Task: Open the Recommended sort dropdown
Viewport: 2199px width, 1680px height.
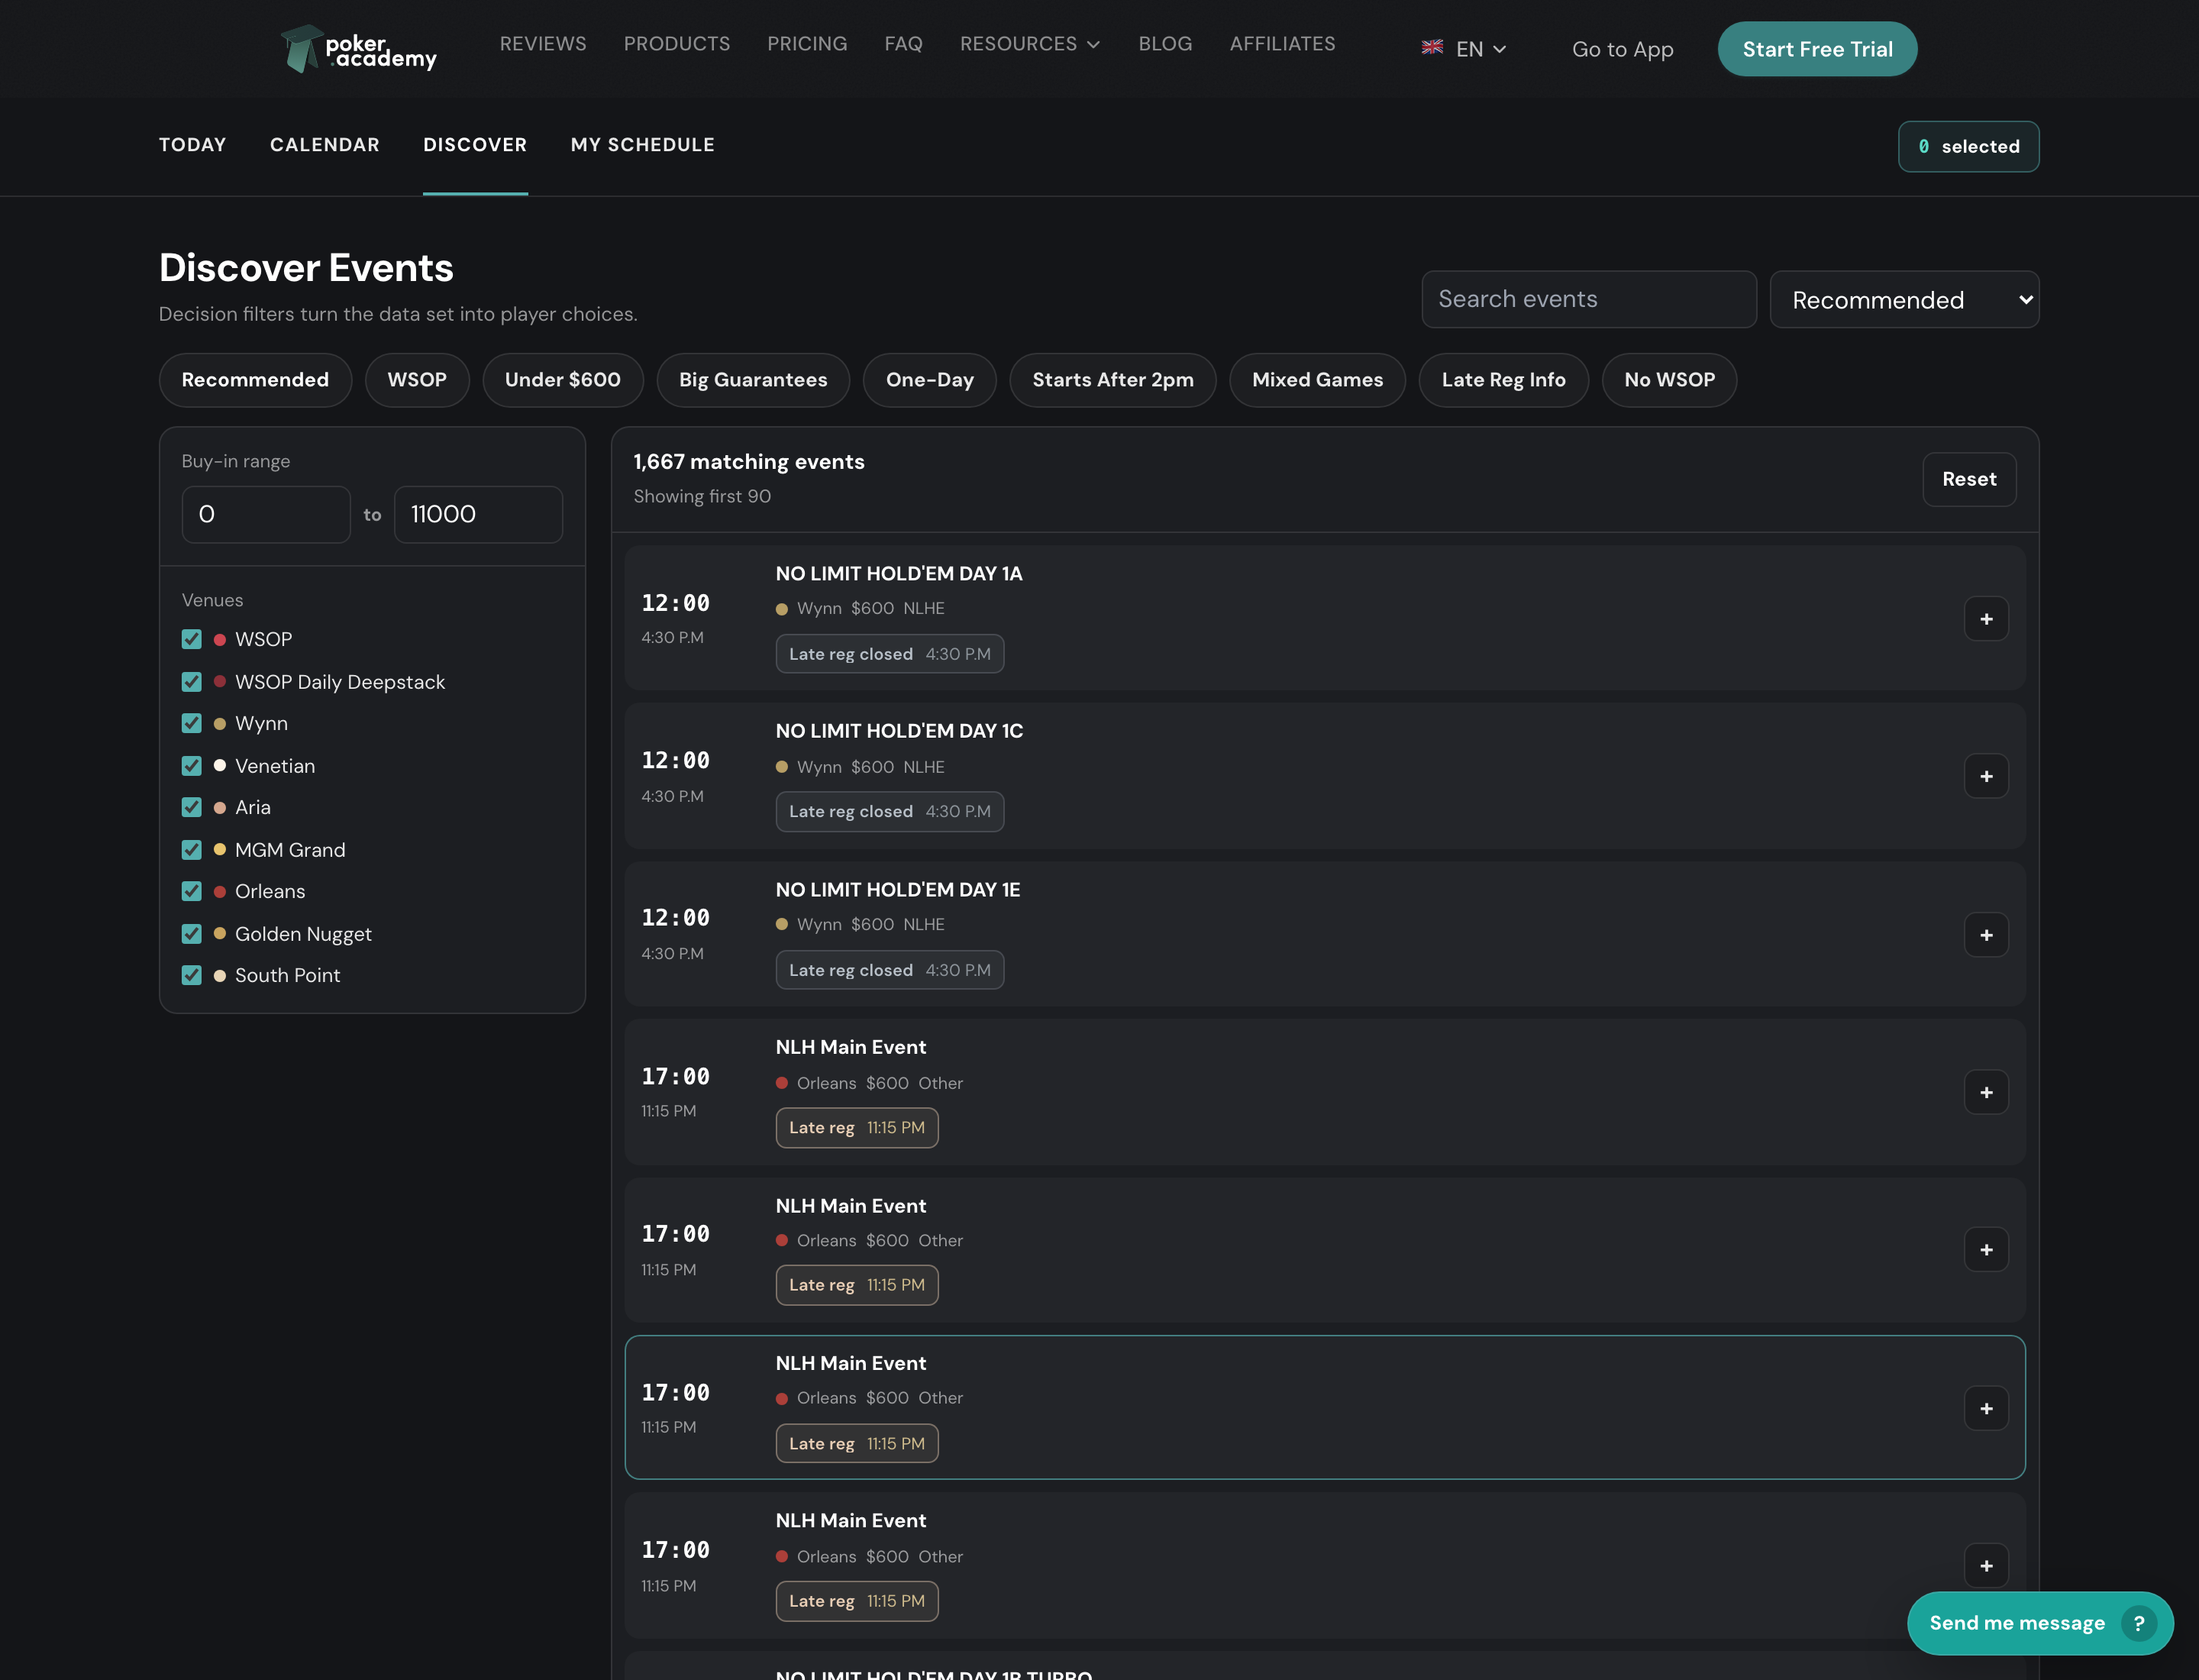Action: [1904, 299]
